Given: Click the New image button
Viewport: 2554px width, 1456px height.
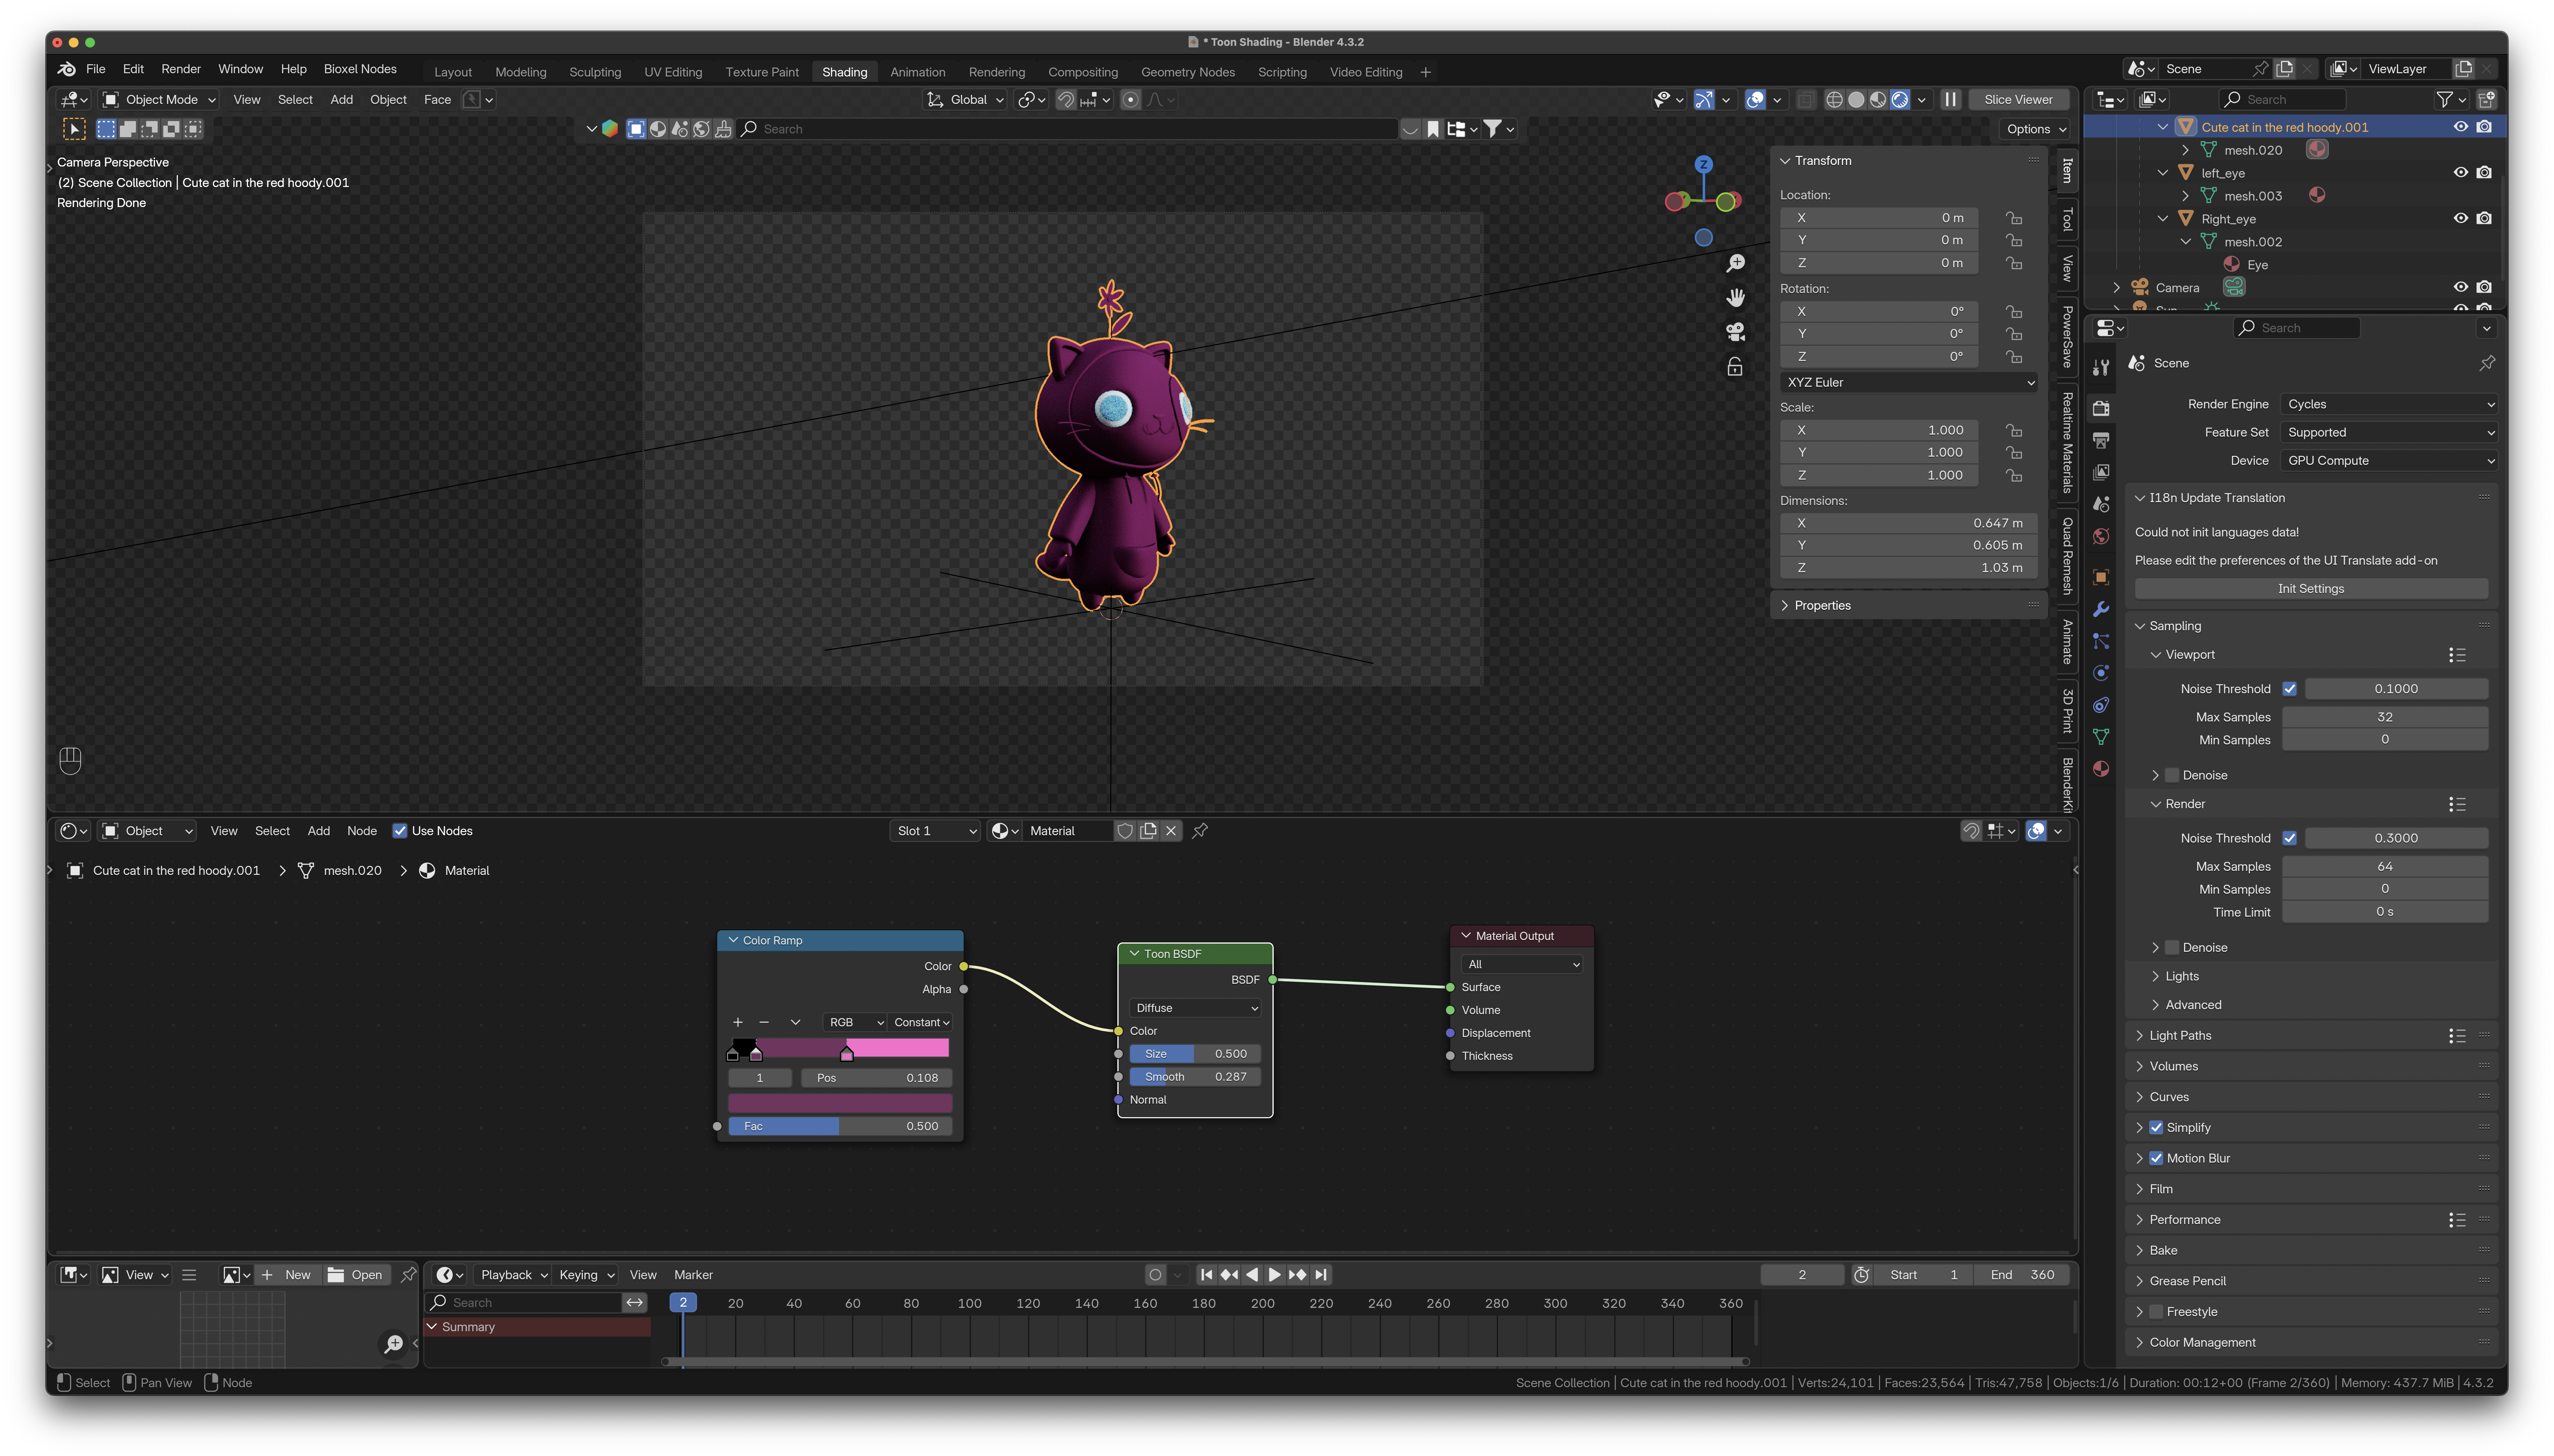Looking at the screenshot, I should click(288, 1275).
